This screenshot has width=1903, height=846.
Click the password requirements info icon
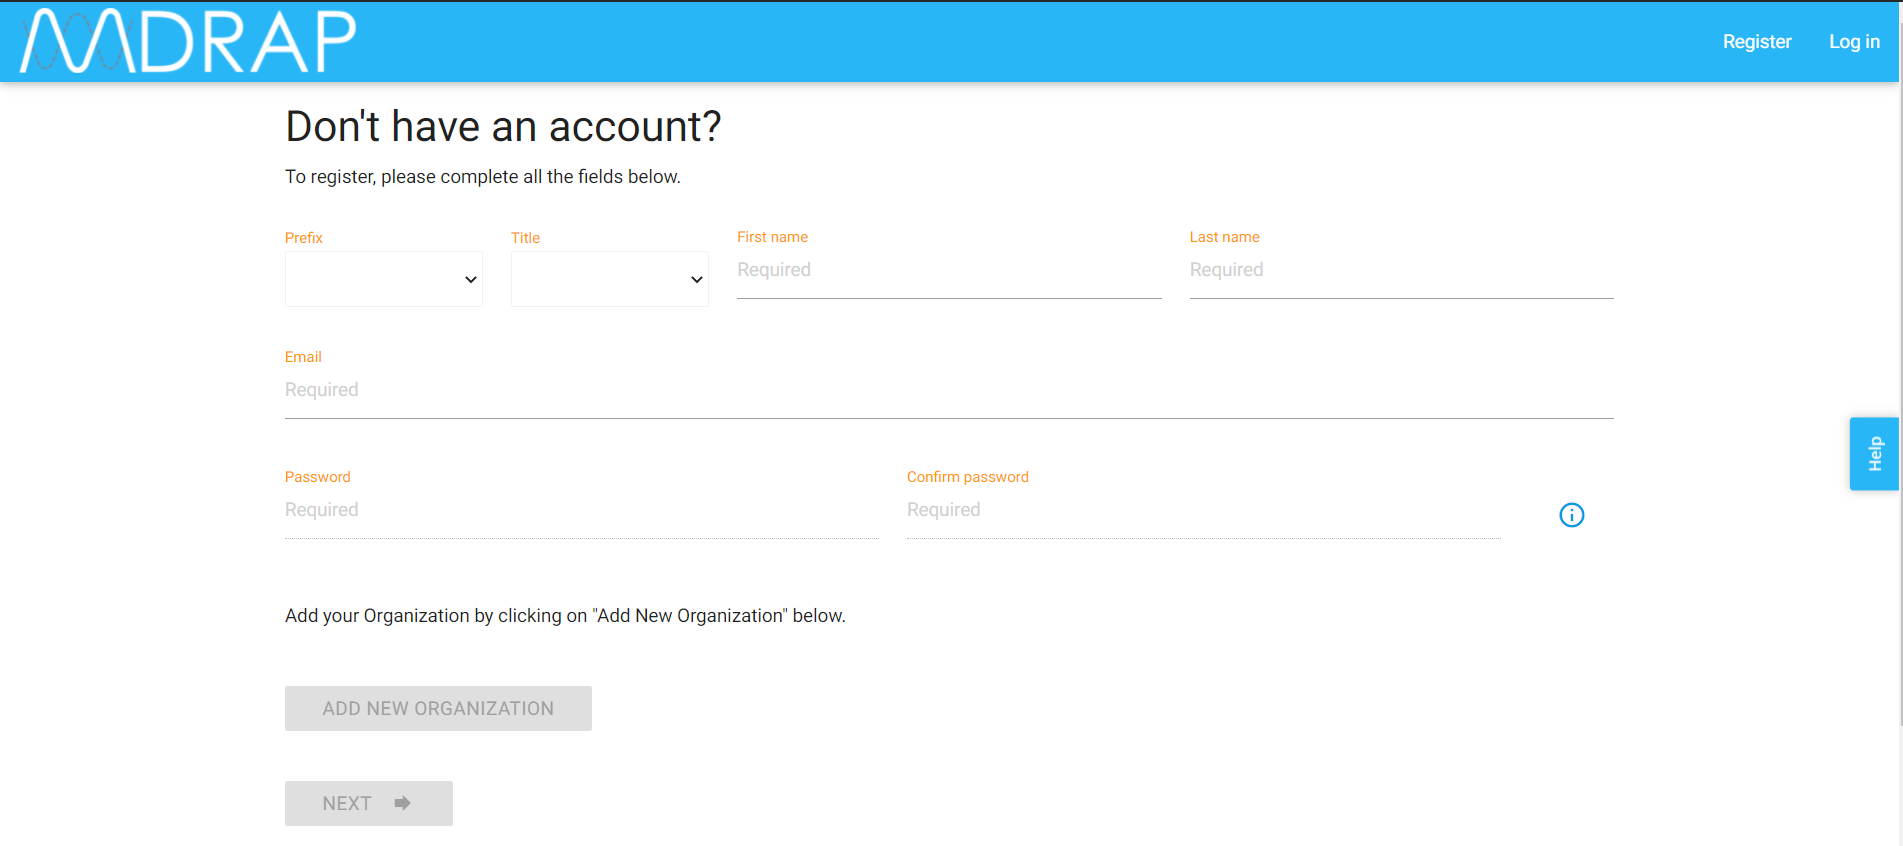coord(1571,515)
